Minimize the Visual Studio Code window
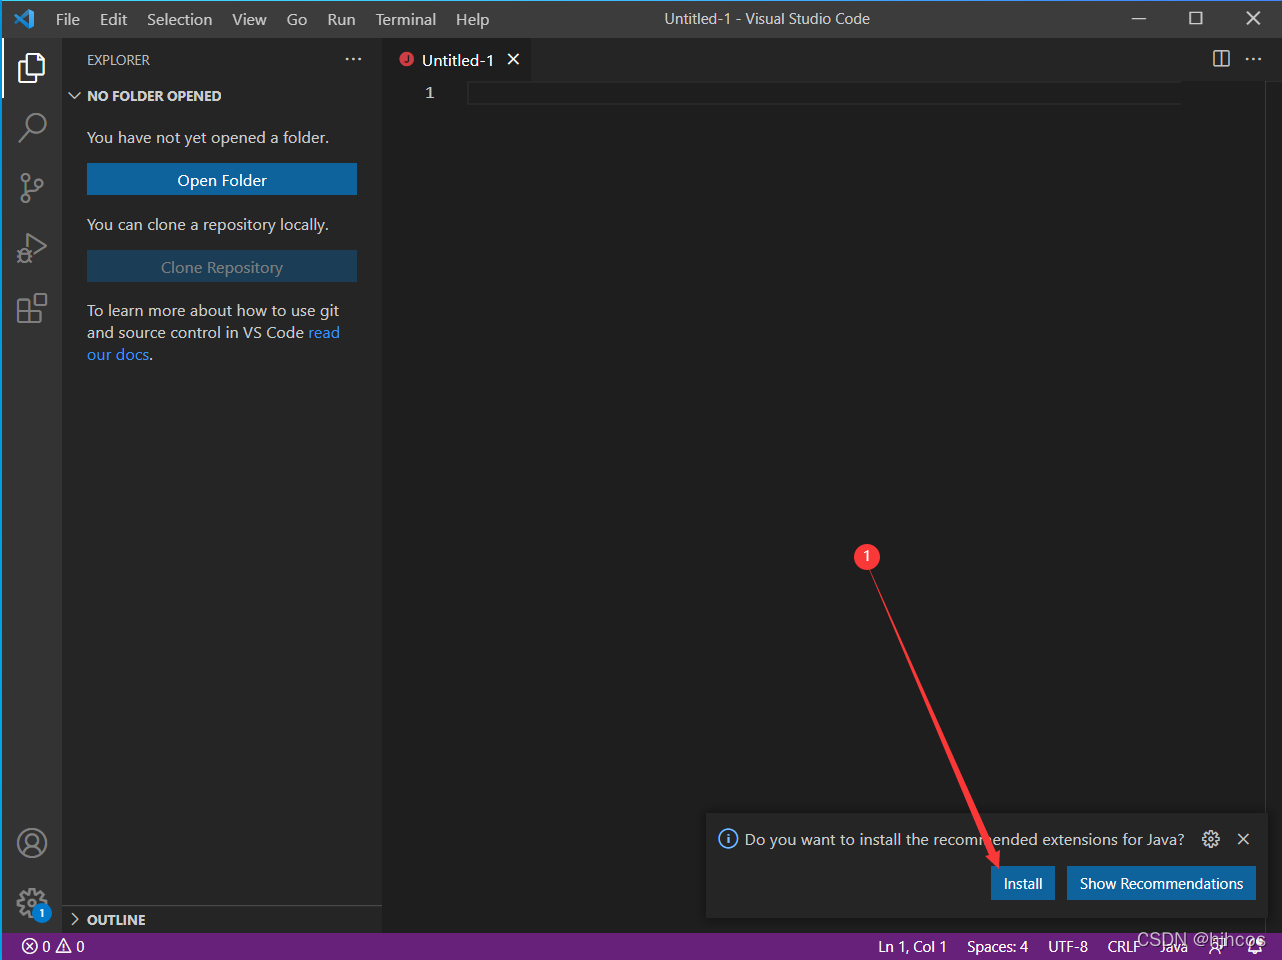This screenshot has height=960, width=1282. (x=1139, y=19)
